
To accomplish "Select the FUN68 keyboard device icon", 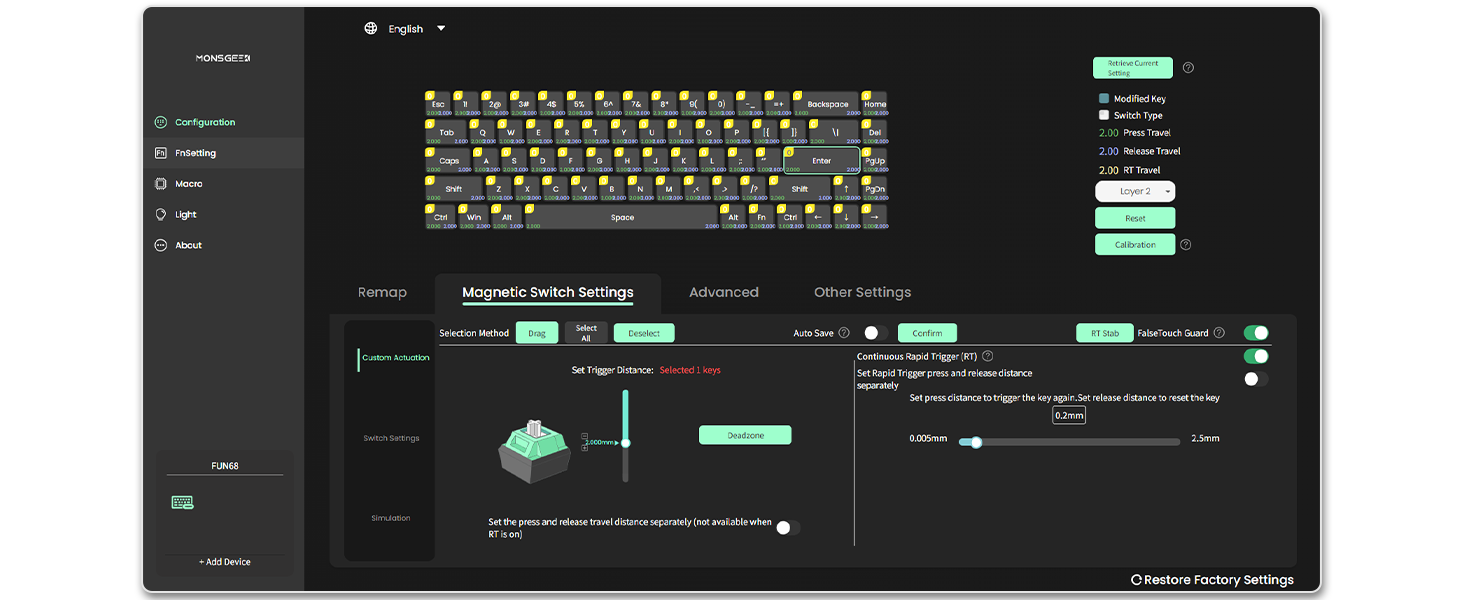I will [182, 502].
